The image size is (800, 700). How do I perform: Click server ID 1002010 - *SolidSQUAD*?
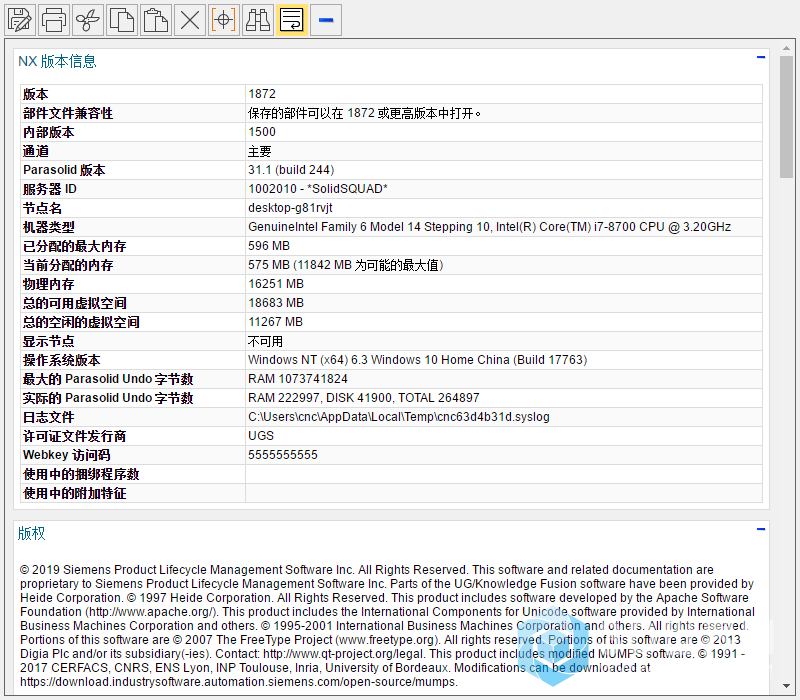[318, 189]
